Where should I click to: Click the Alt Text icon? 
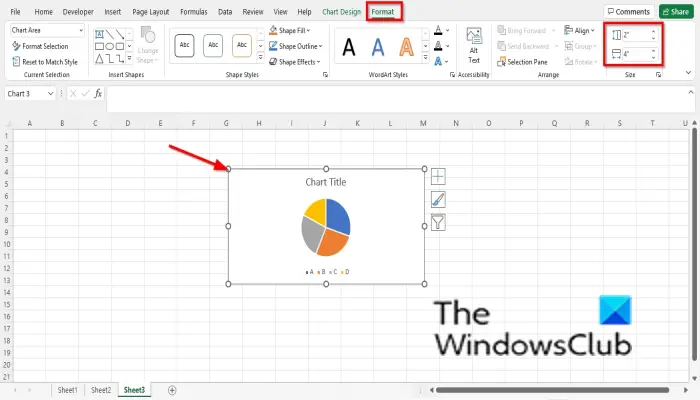pos(474,46)
